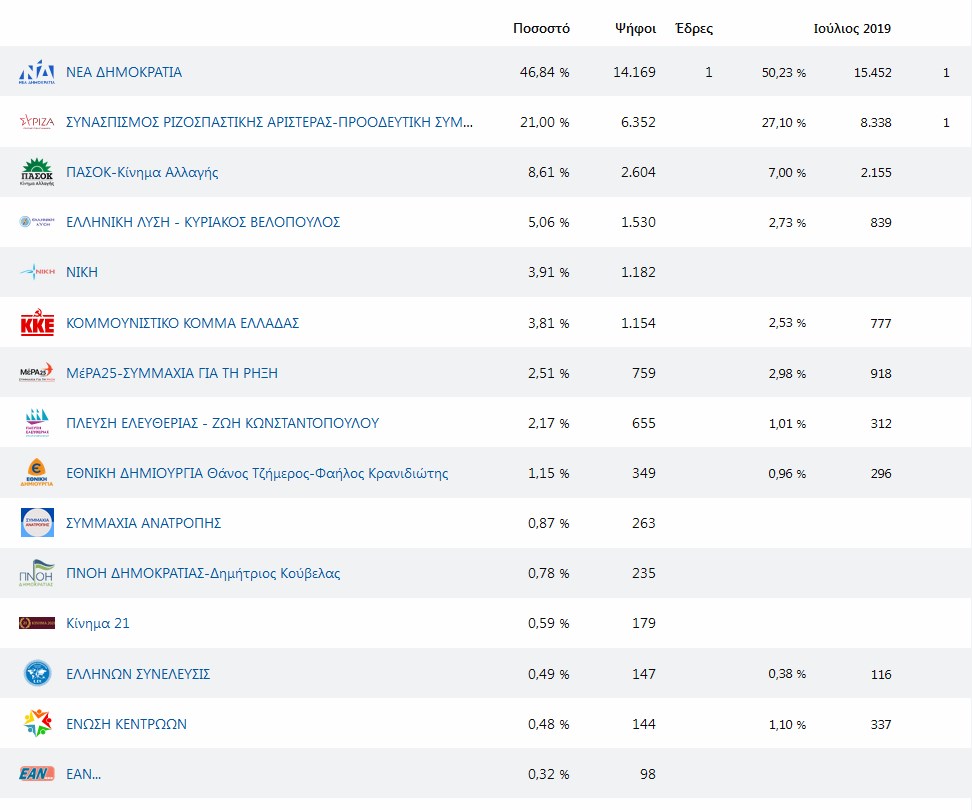This screenshot has height=810, width=972.
Task: Select the 98 votes value
Action: (x=648, y=774)
